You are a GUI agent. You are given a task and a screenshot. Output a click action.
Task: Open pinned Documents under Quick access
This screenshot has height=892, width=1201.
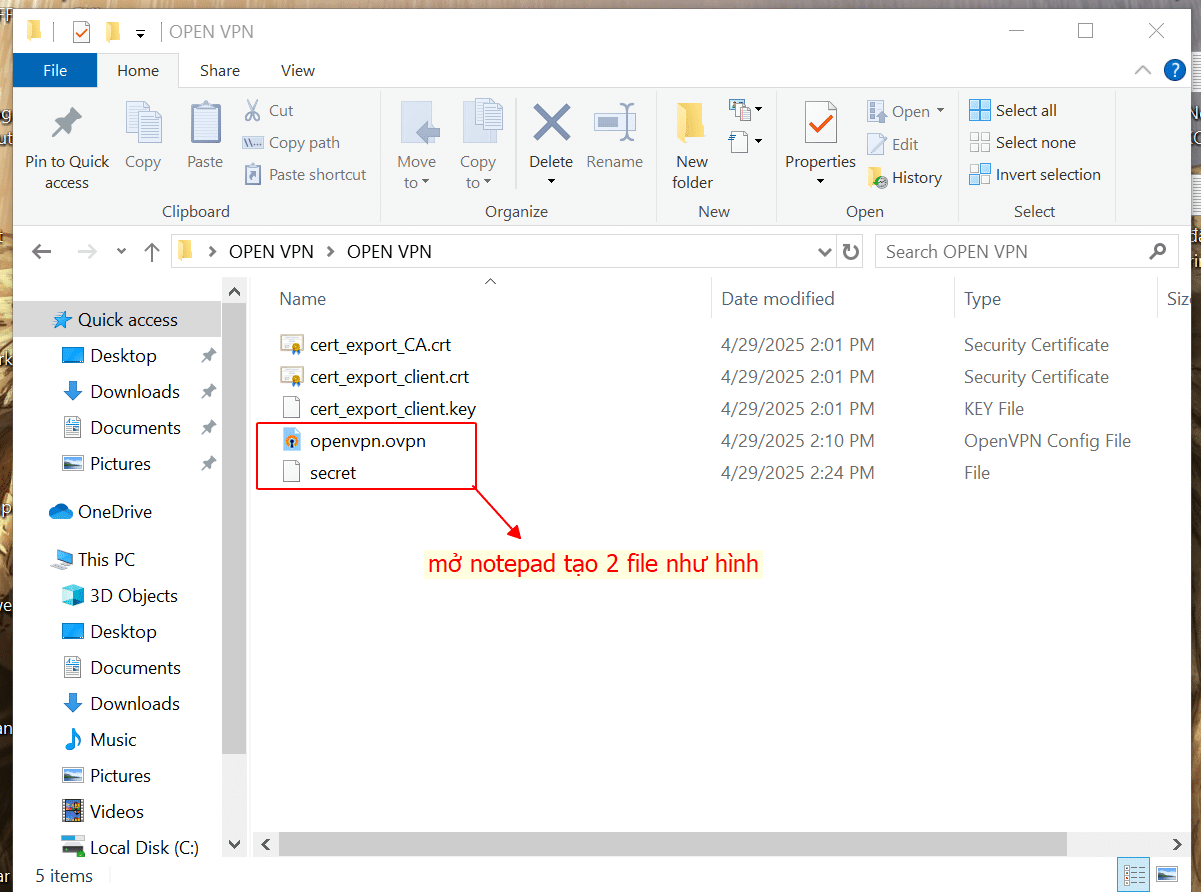(x=135, y=428)
